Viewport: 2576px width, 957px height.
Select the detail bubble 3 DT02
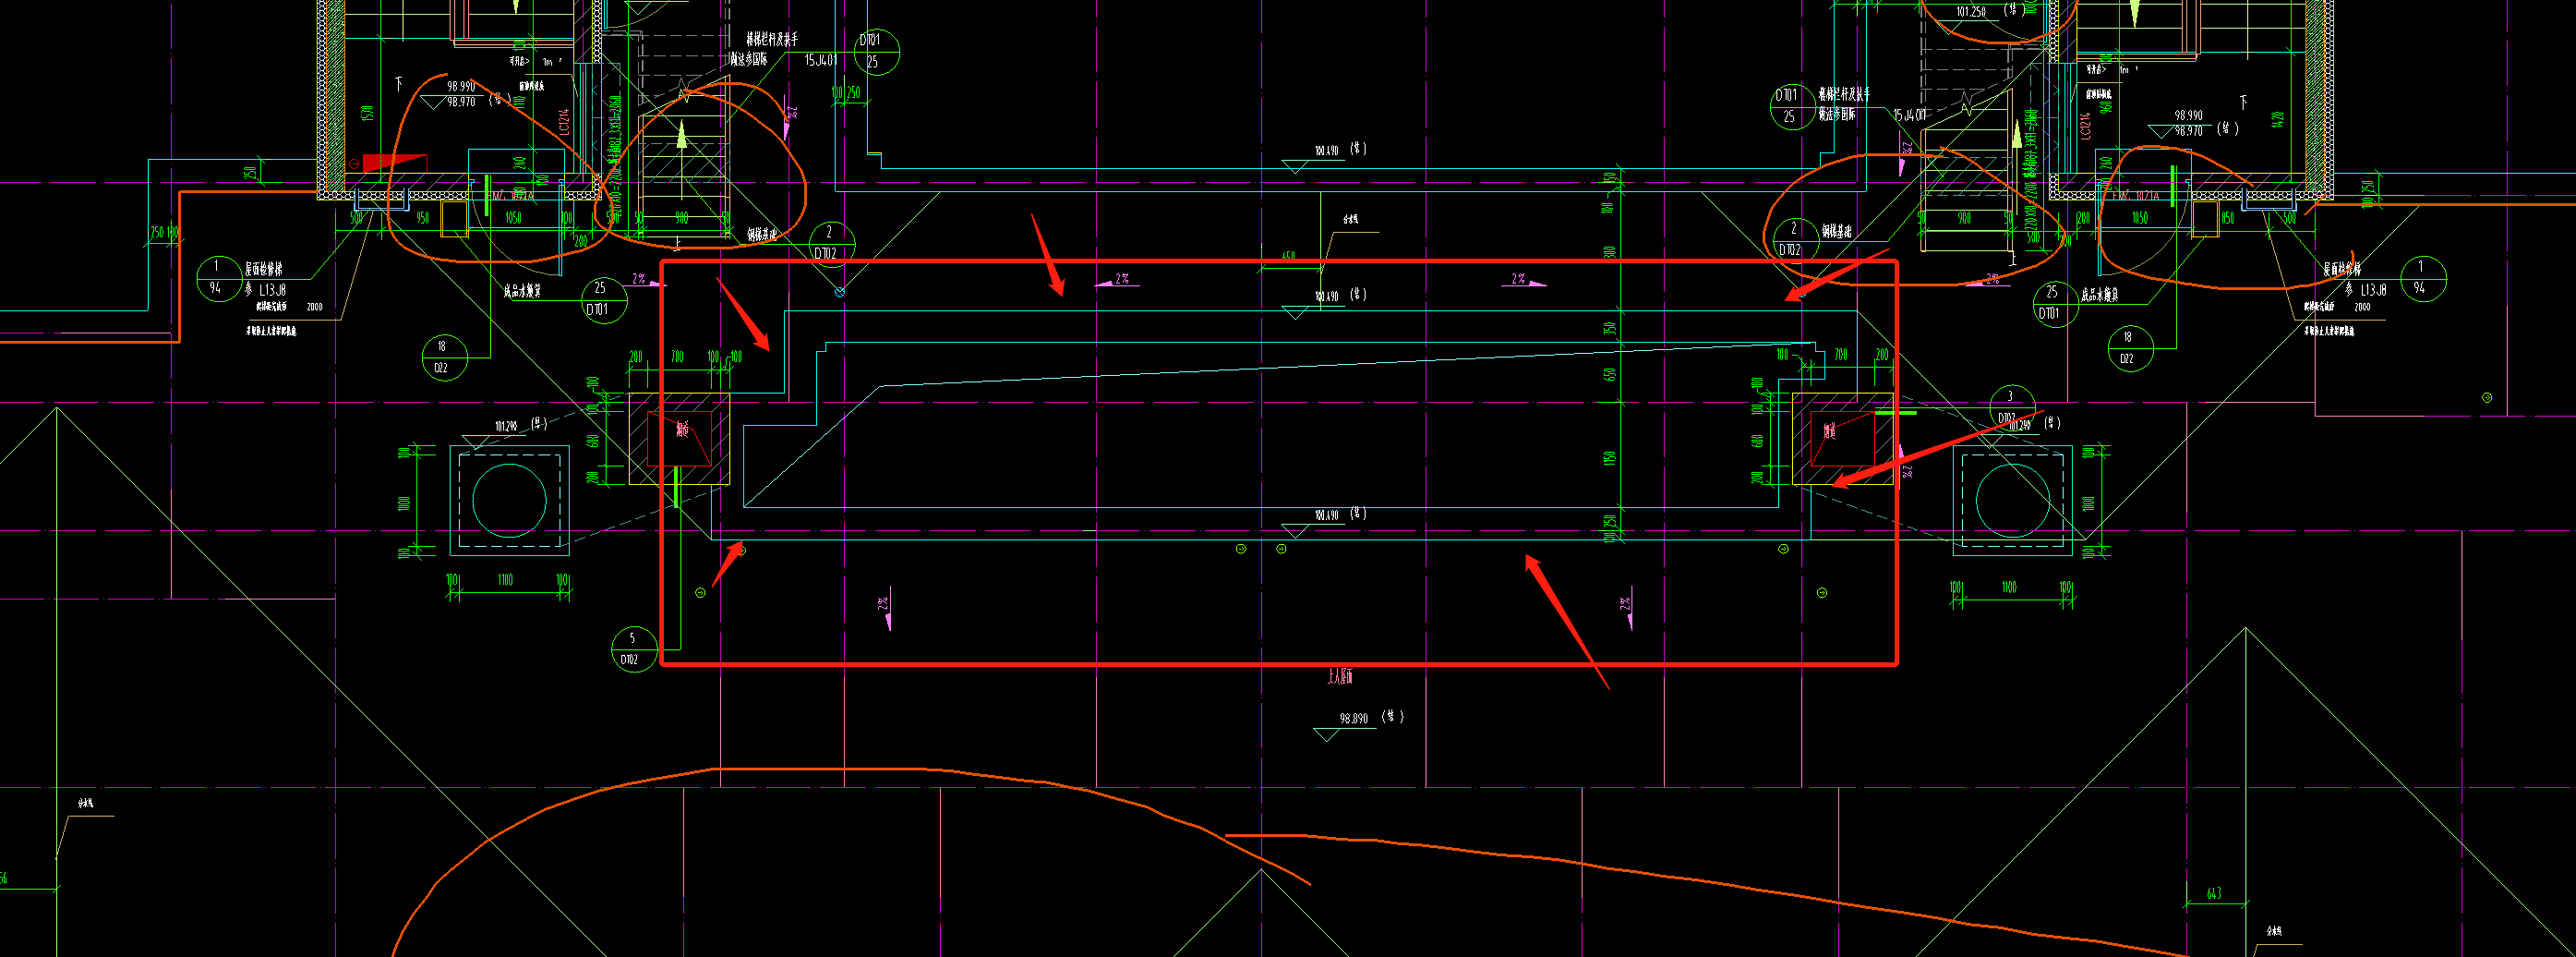coord(2011,408)
